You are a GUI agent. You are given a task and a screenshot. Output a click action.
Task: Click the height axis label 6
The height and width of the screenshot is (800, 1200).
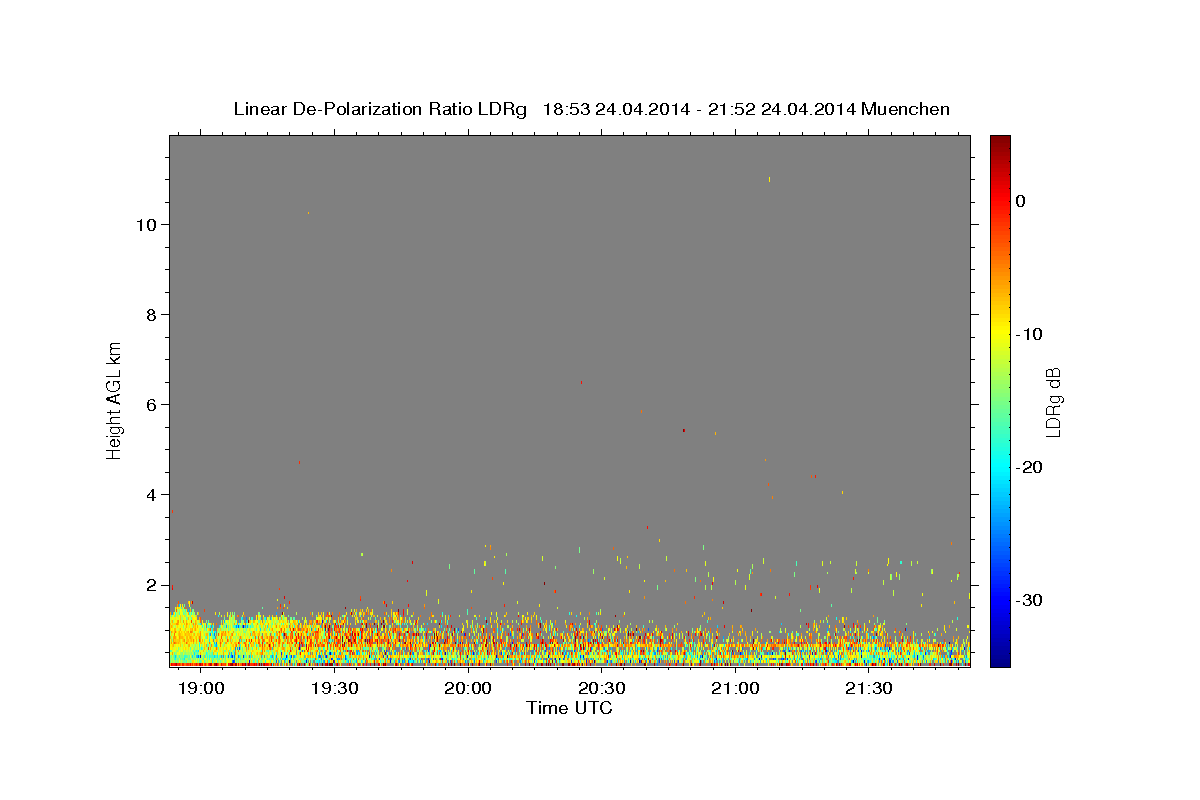(x=152, y=405)
